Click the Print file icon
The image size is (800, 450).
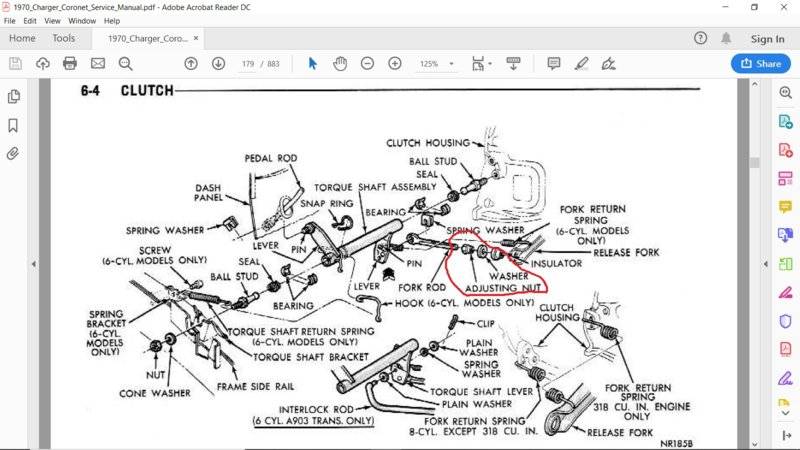pyautogui.click(x=70, y=63)
